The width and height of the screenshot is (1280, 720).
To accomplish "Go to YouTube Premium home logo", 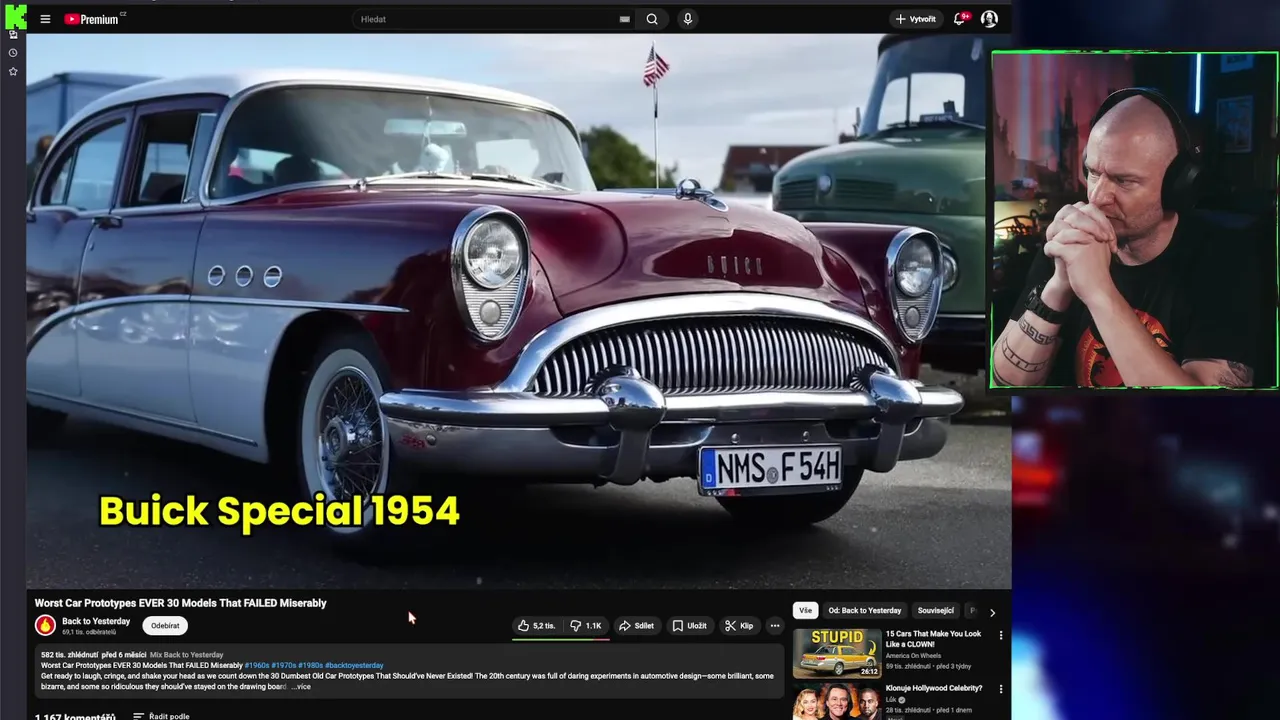I will [x=92, y=19].
